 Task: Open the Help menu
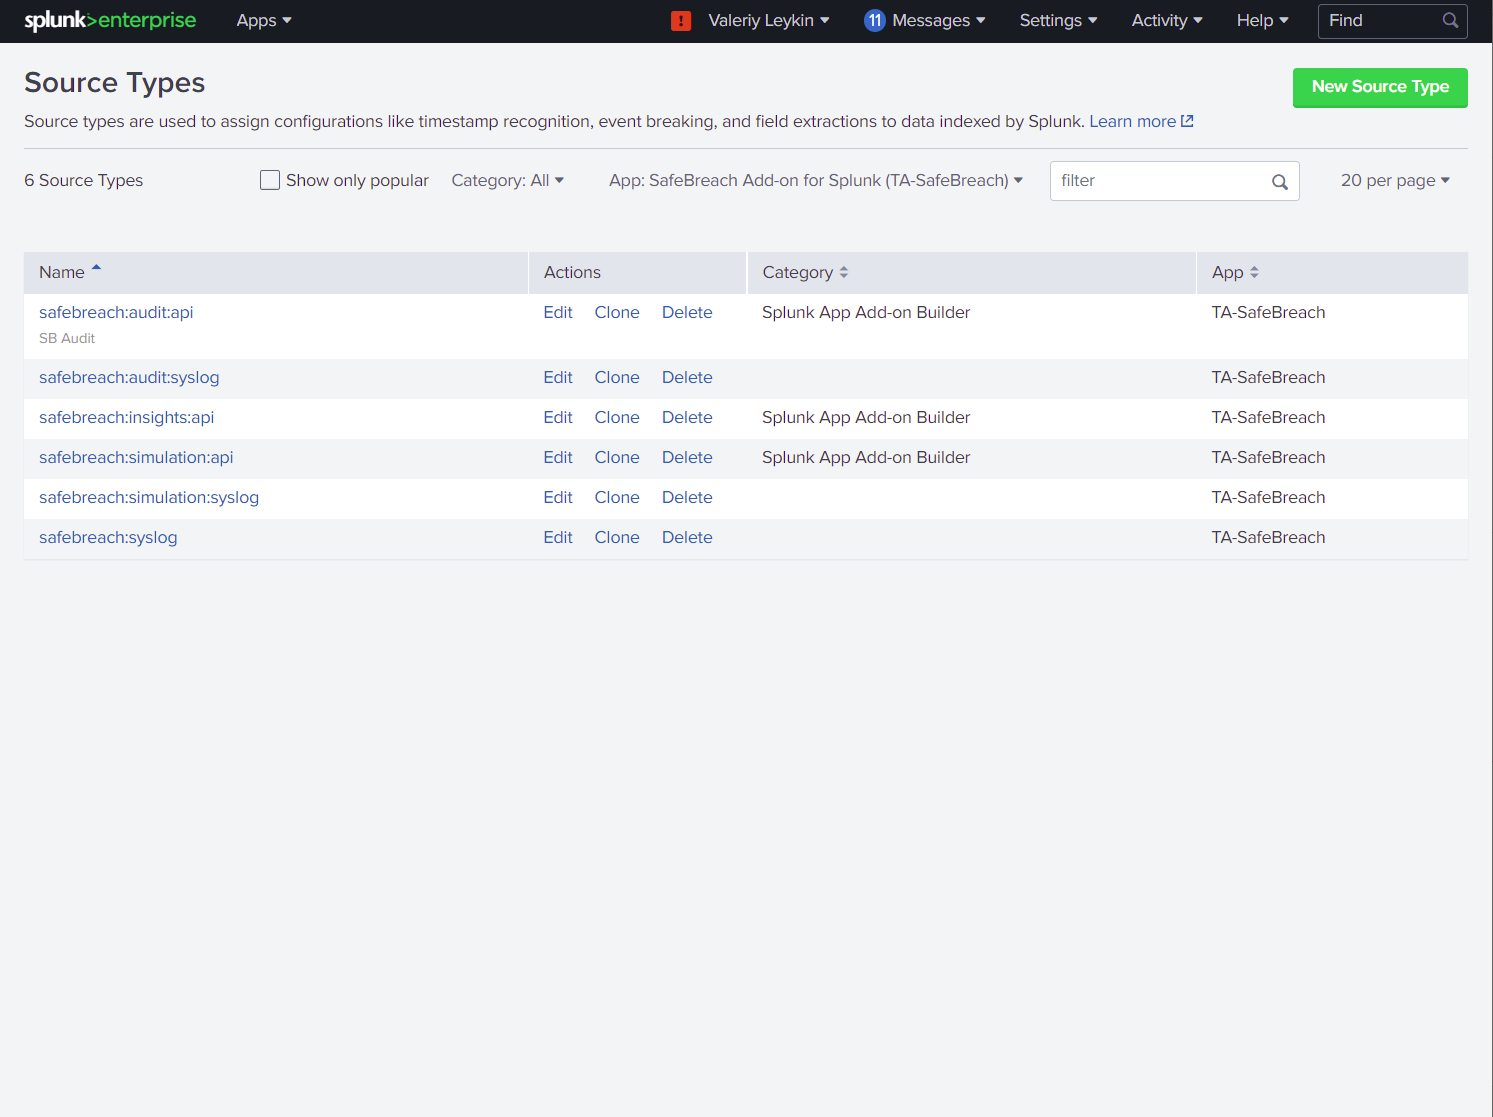[x=1263, y=20]
